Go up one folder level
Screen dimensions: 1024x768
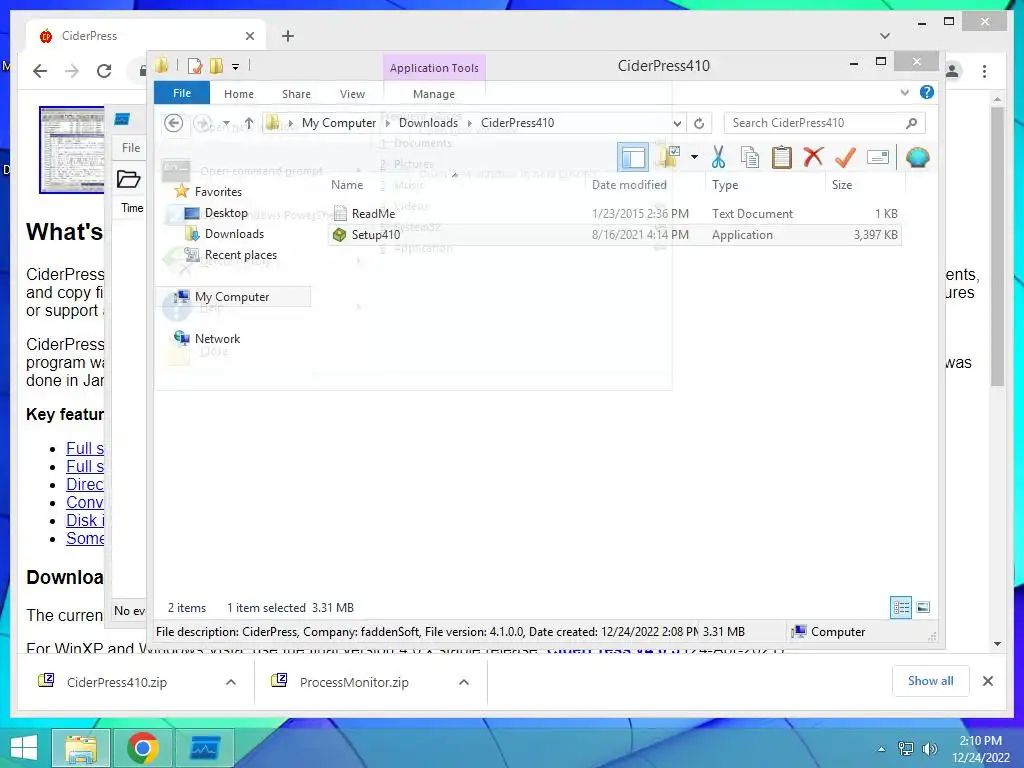[x=249, y=123]
